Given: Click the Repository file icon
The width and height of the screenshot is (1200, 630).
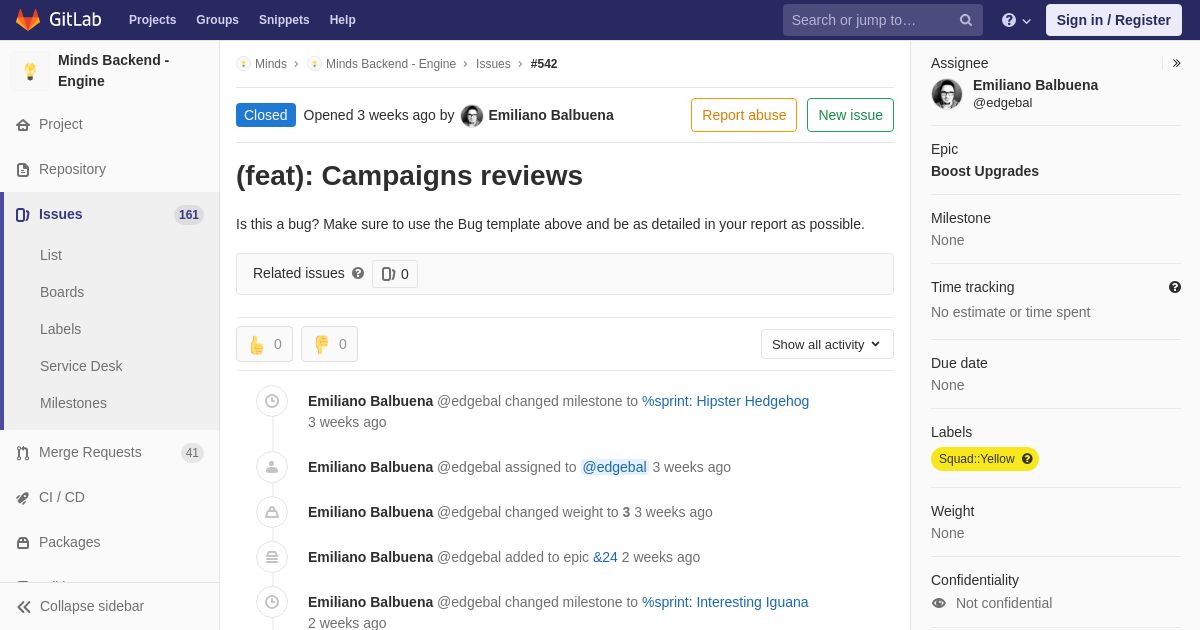Looking at the screenshot, I should [23, 170].
